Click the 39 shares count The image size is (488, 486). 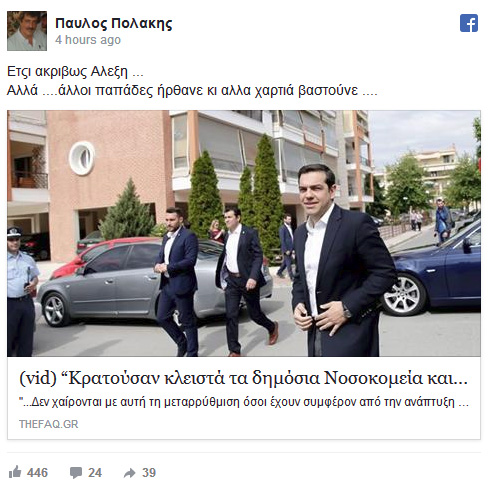coord(149,473)
